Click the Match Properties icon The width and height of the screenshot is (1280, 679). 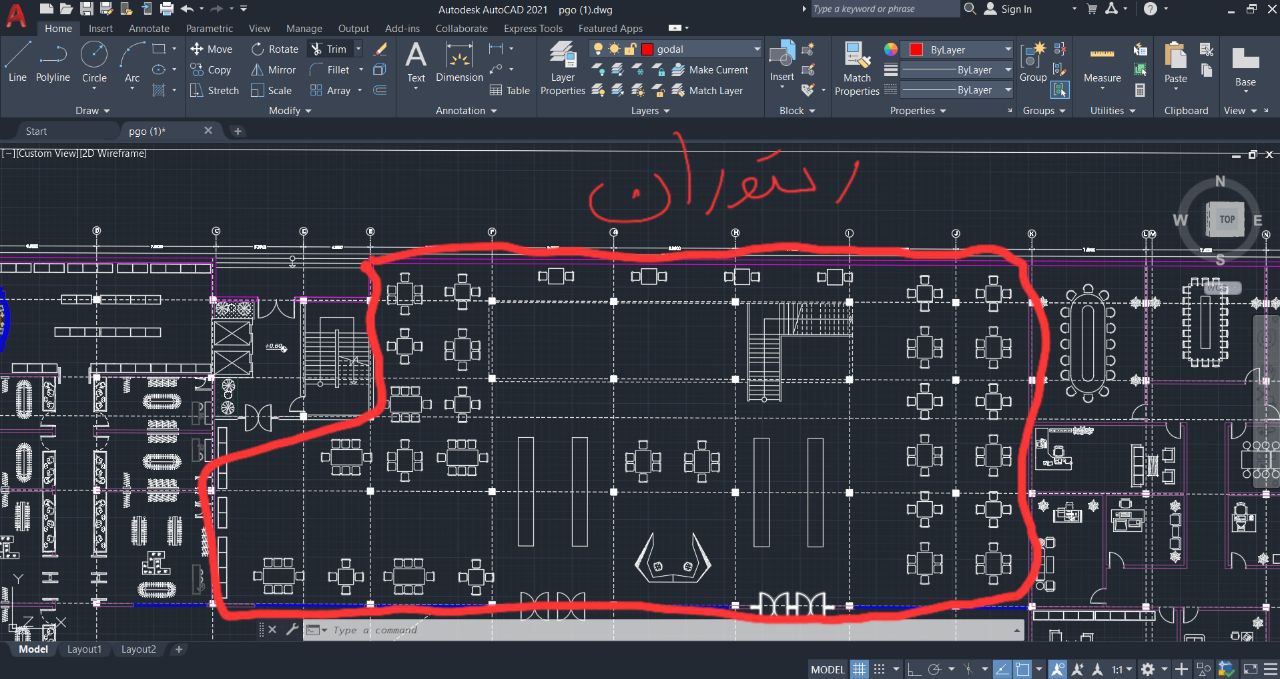857,68
